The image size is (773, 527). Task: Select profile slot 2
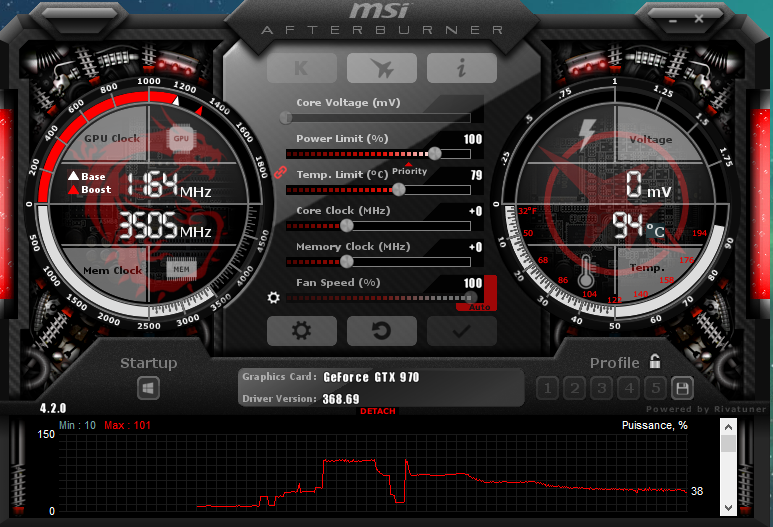(x=574, y=388)
